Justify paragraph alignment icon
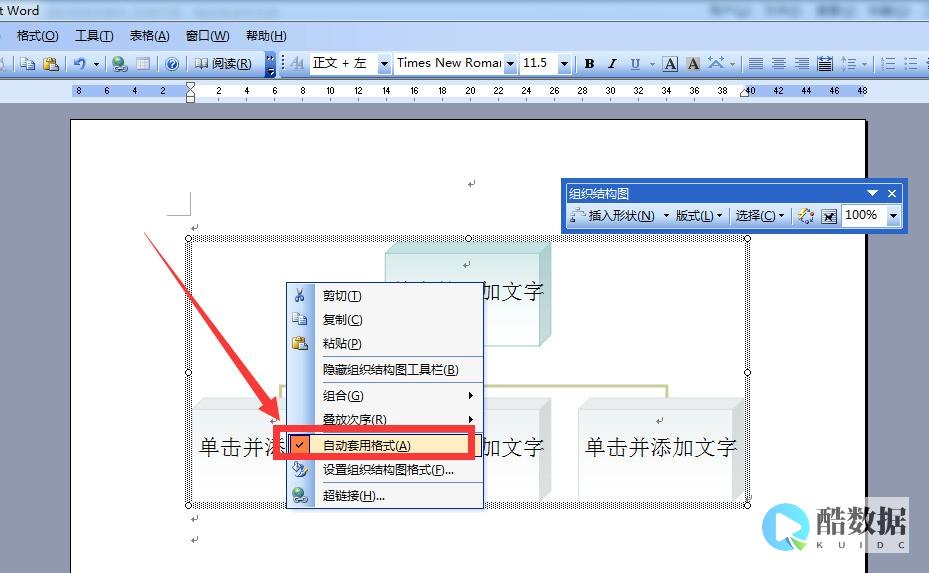929x573 pixels. [755, 63]
